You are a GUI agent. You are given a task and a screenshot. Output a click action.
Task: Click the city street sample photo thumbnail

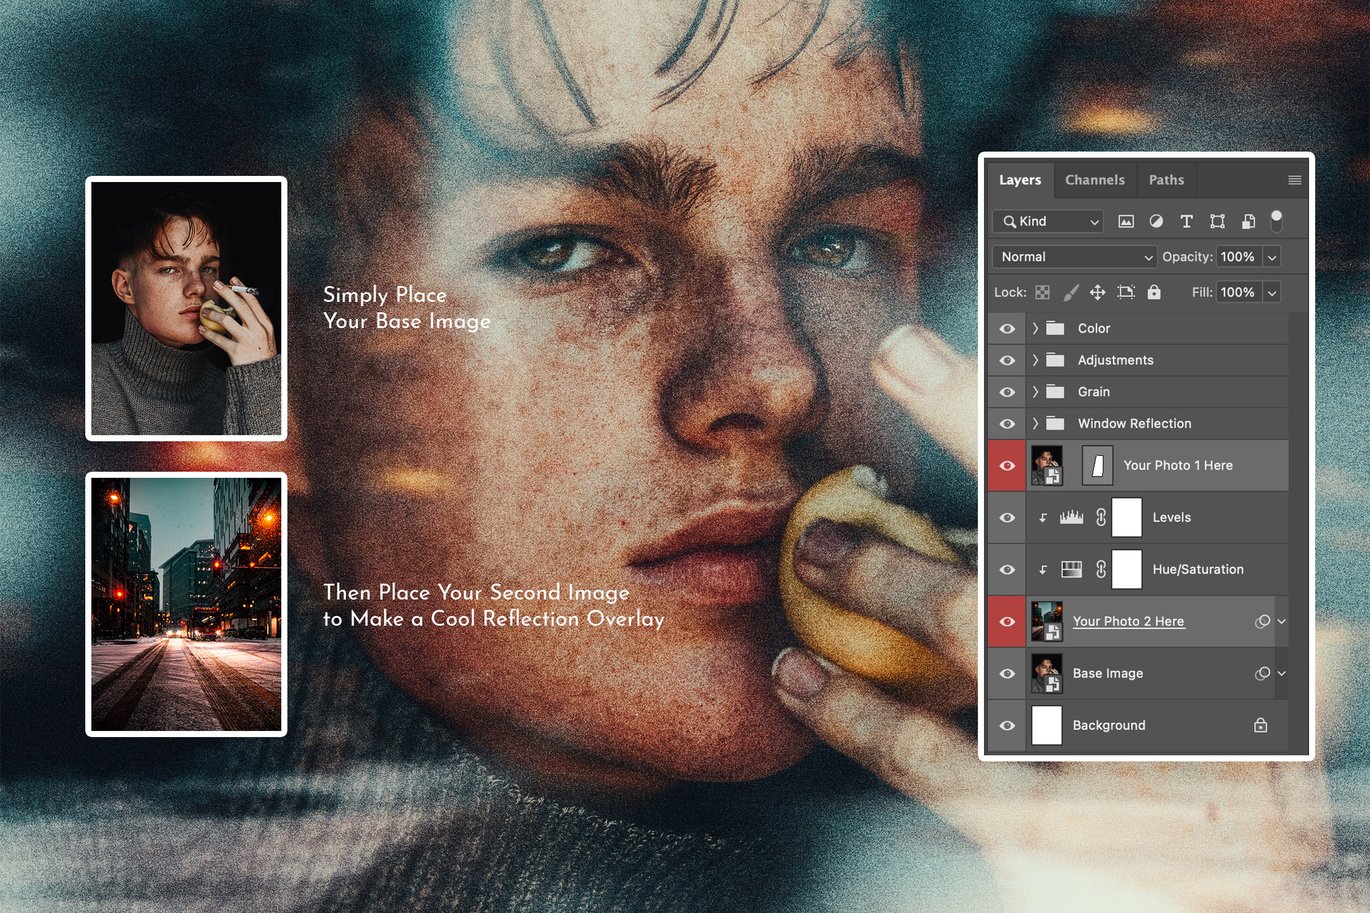(186, 604)
